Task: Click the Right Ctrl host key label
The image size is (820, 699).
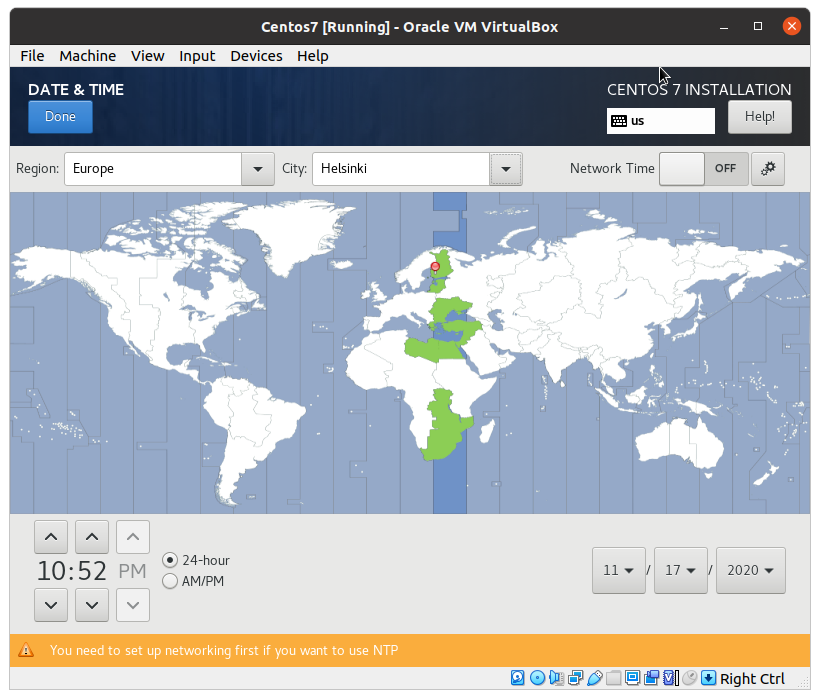Action: coord(752,679)
